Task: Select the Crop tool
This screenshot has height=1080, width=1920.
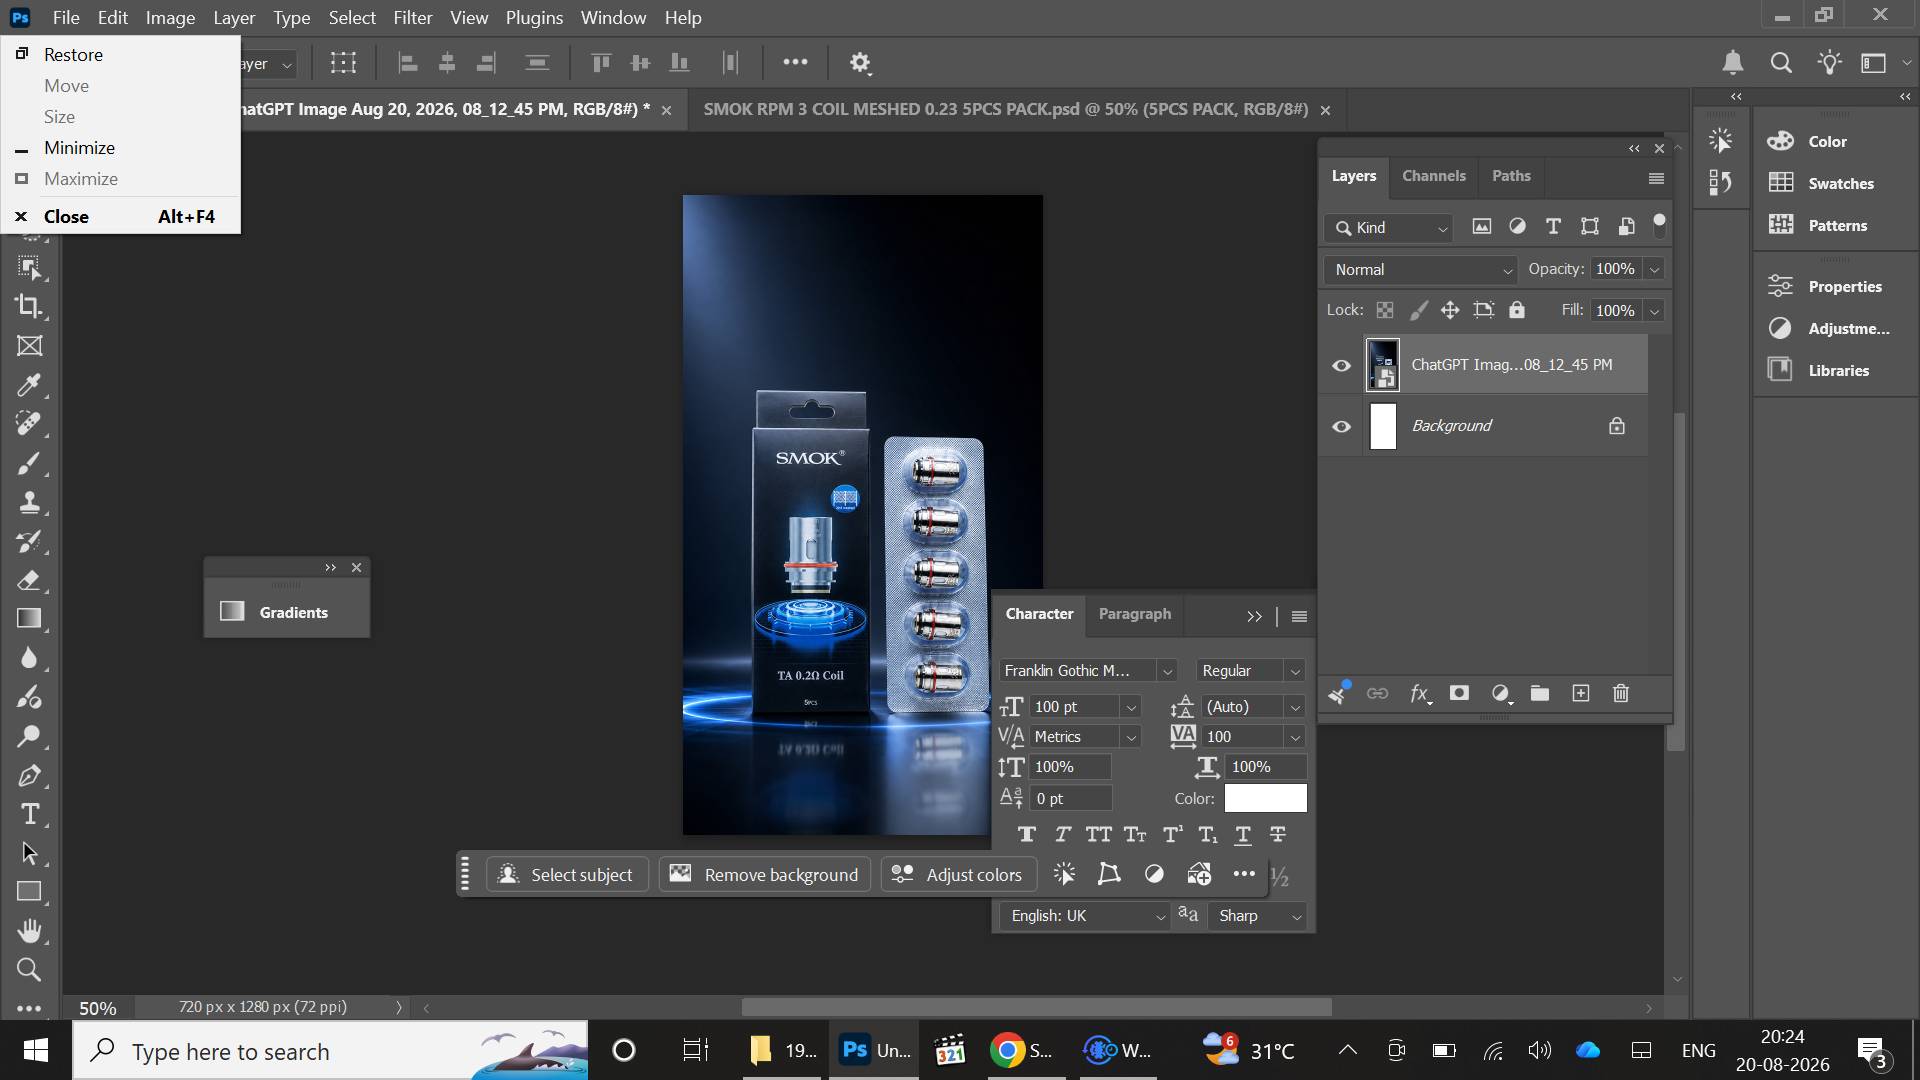Action: tap(29, 306)
